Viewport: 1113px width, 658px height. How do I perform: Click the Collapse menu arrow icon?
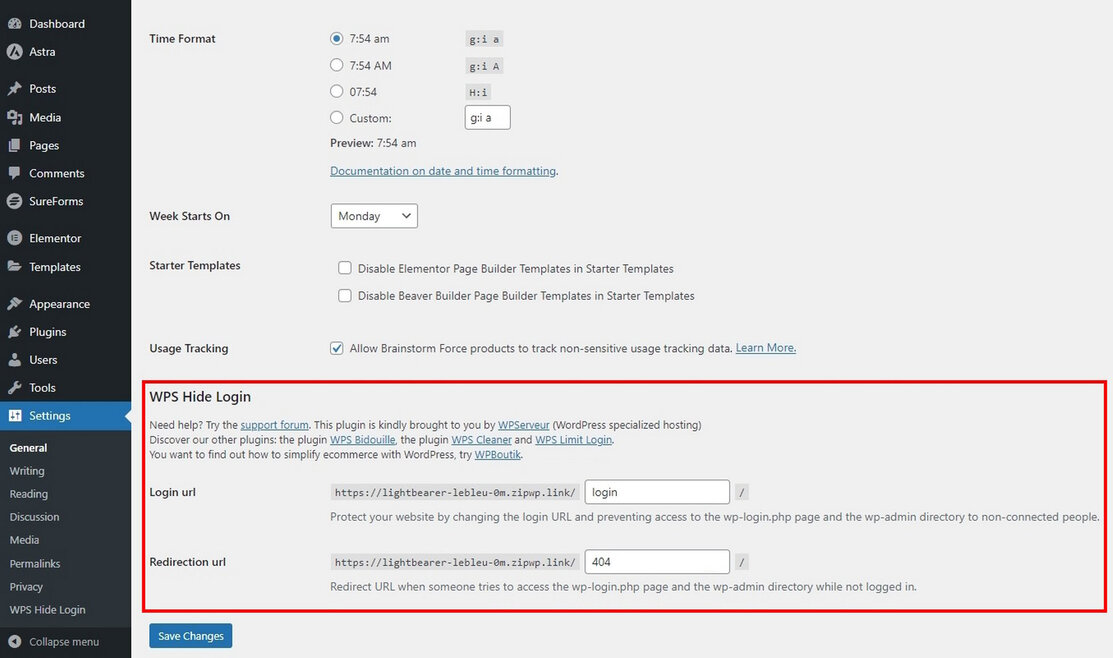tap(14, 642)
